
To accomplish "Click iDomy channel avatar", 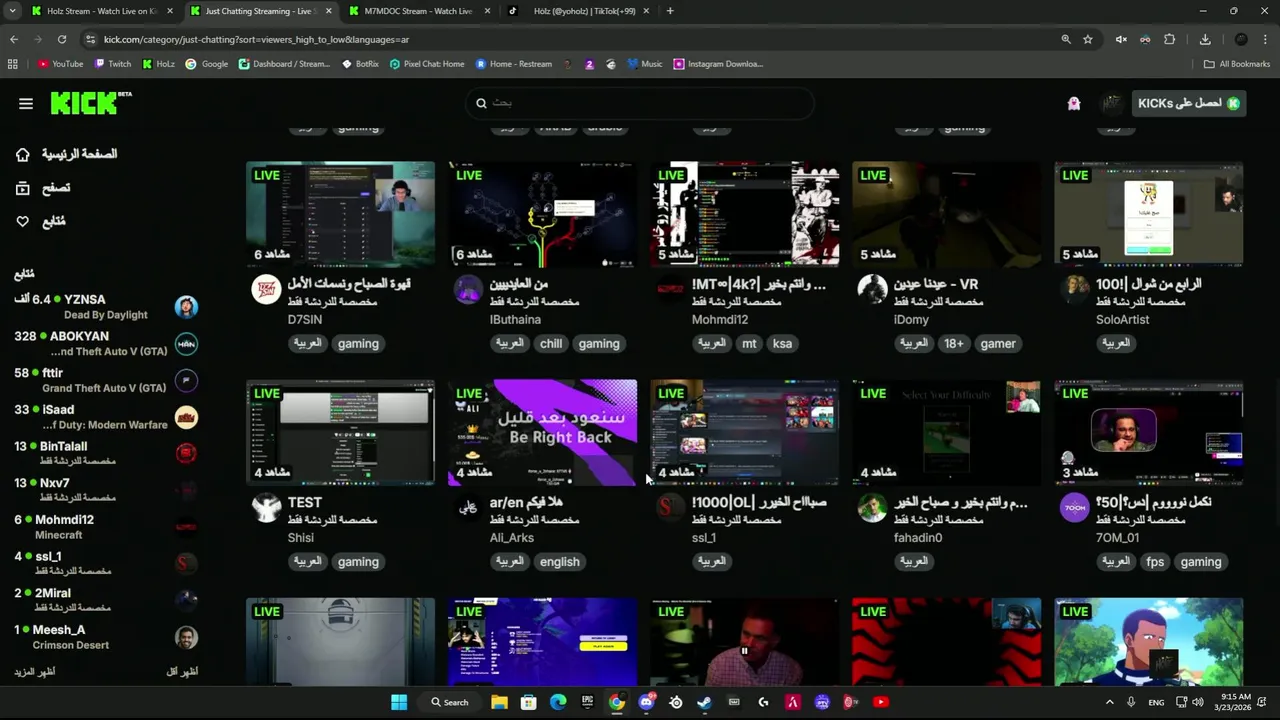I will (872, 289).
